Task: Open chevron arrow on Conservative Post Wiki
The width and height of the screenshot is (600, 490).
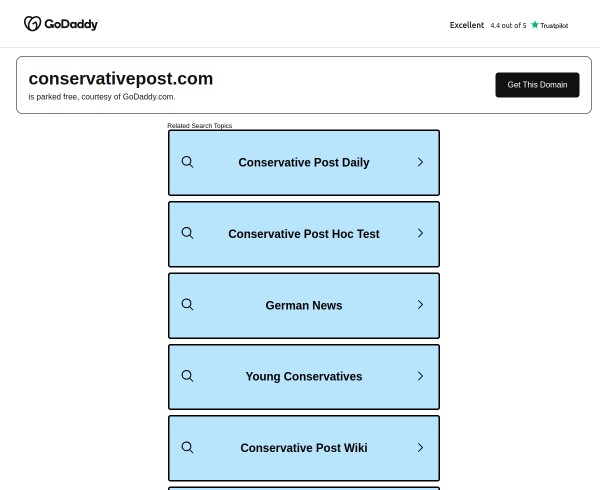Action: pyautogui.click(x=420, y=448)
